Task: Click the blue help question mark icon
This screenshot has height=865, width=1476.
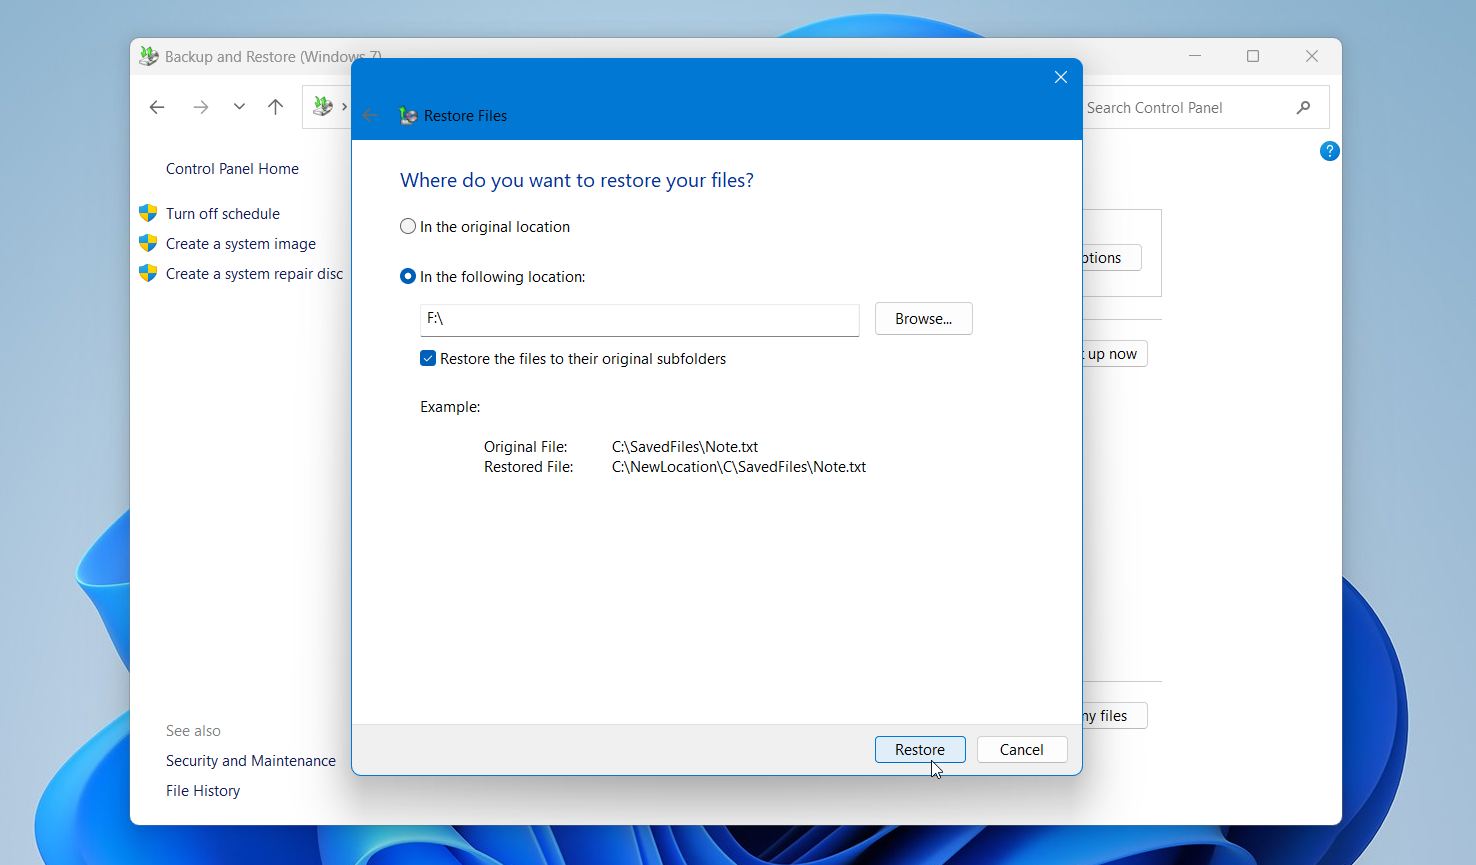Action: click(1329, 151)
